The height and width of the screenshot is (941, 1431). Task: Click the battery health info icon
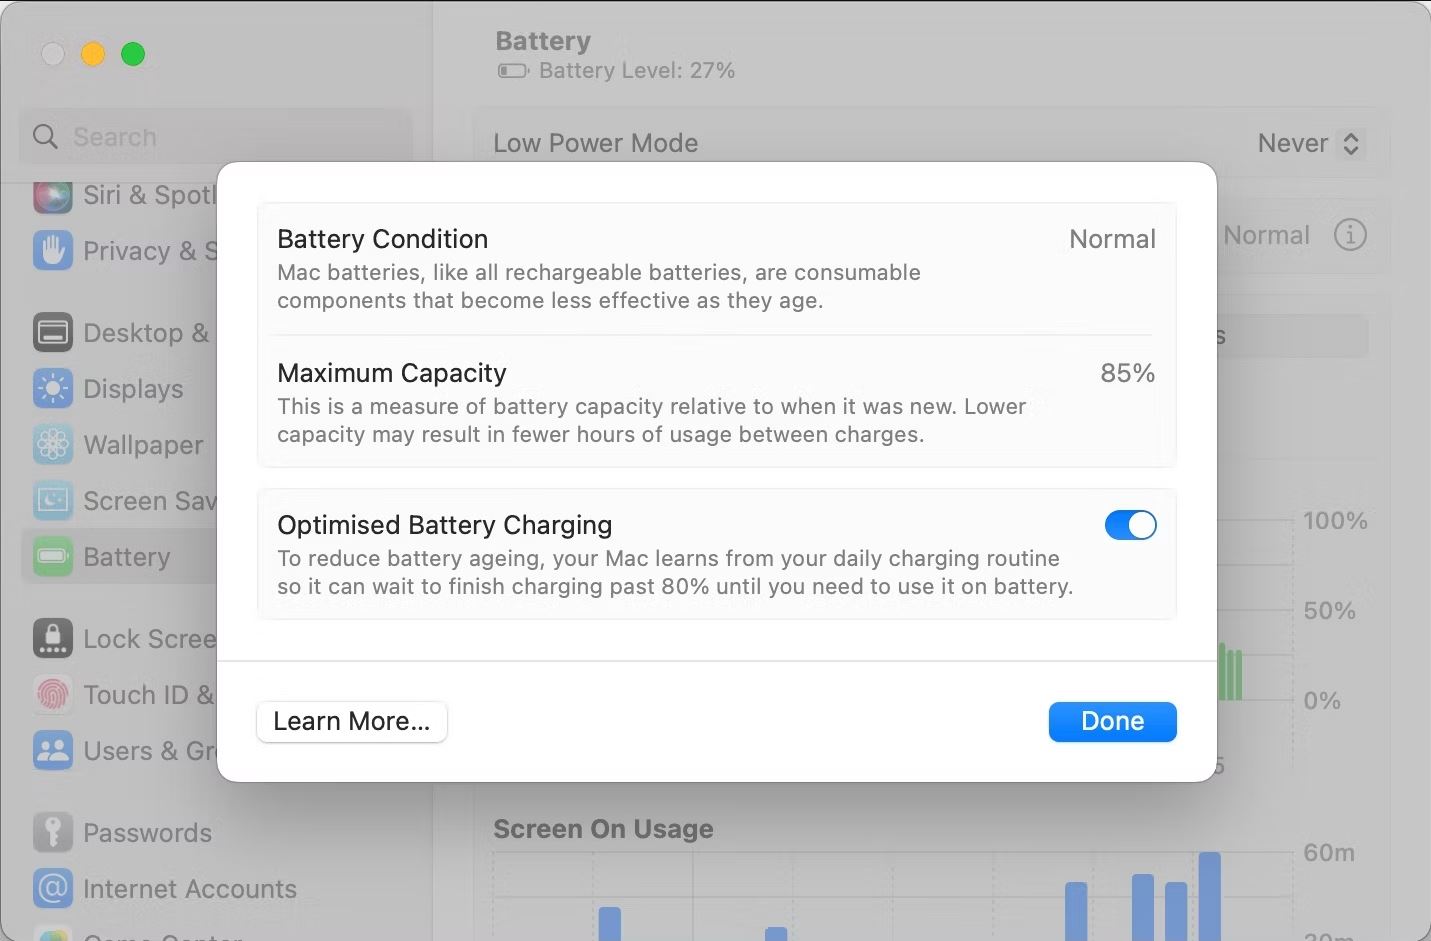point(1350,235)
